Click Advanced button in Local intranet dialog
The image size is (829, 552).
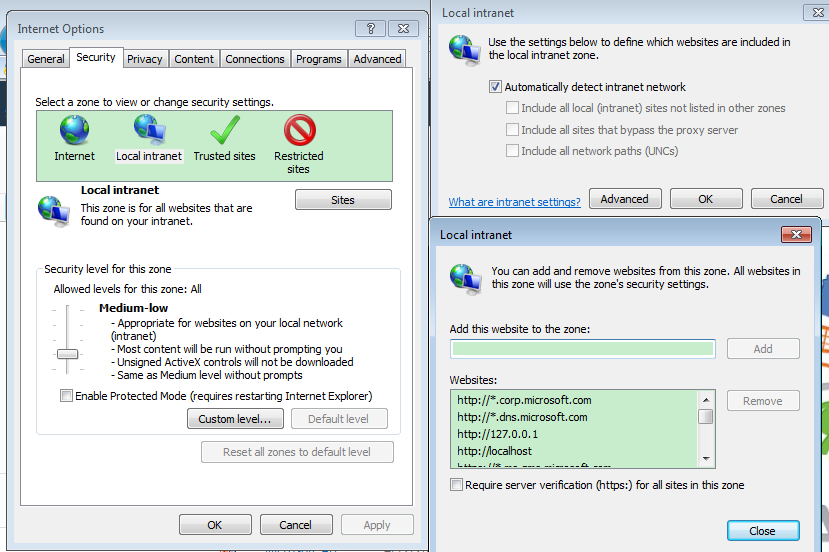(624, 199)
